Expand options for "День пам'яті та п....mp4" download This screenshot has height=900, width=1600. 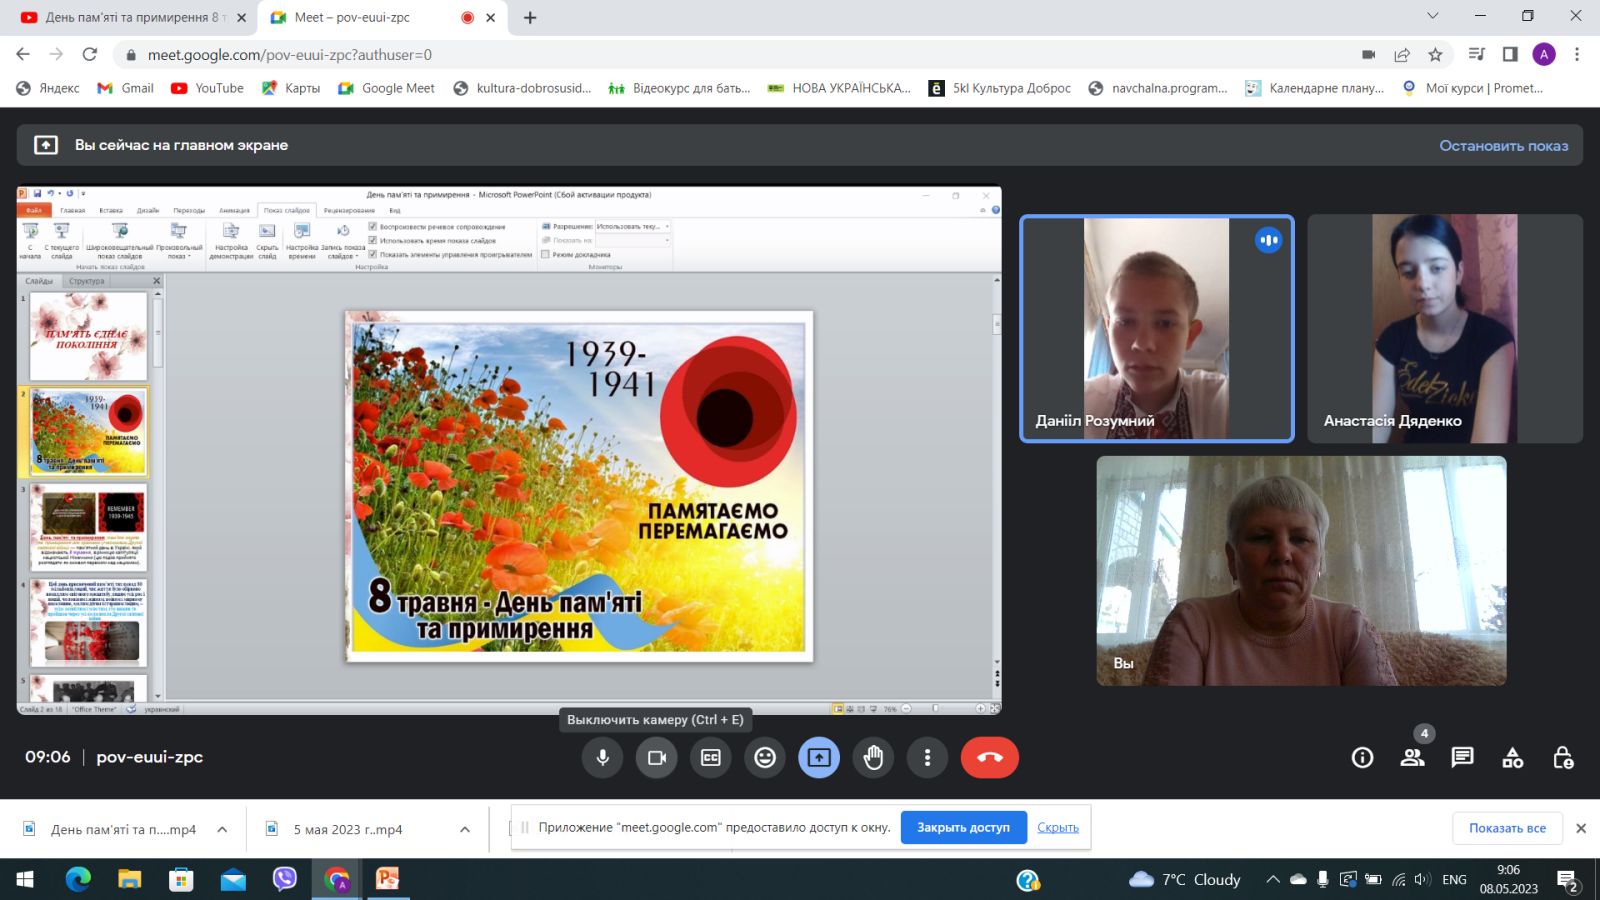pyautogui.click(x=222, y=830)
